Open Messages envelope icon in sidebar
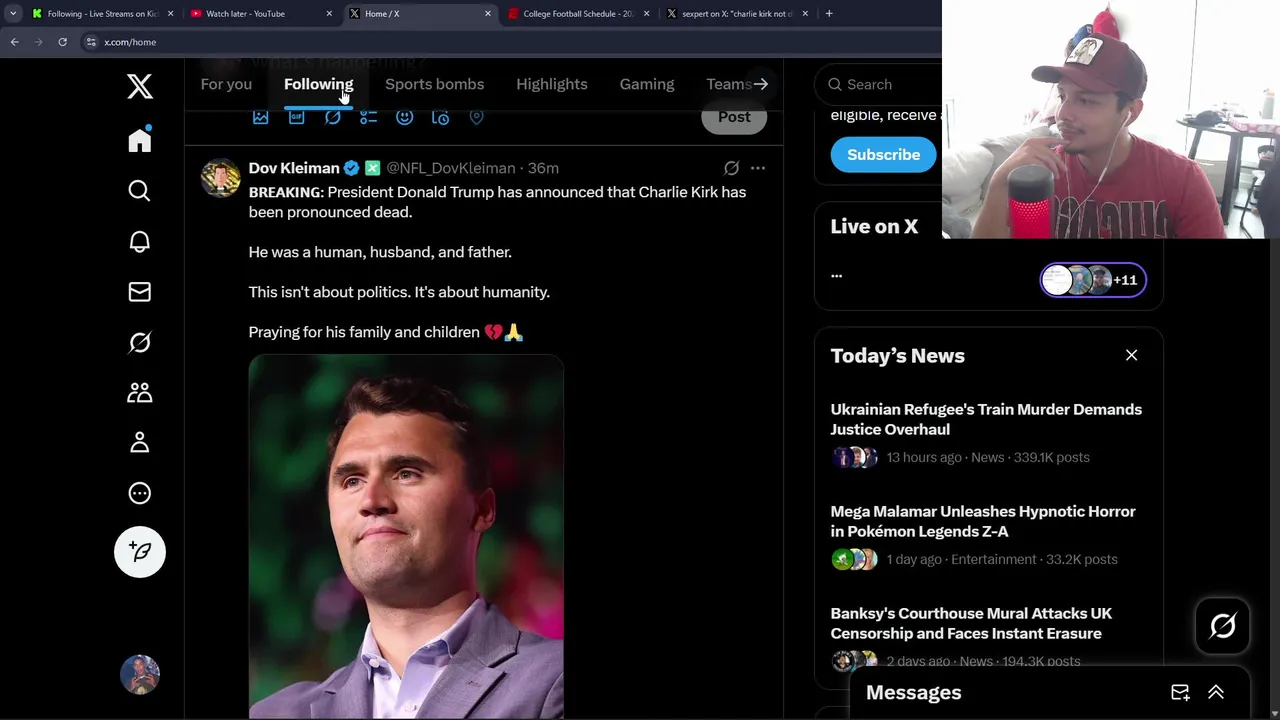 click(140, 292)
